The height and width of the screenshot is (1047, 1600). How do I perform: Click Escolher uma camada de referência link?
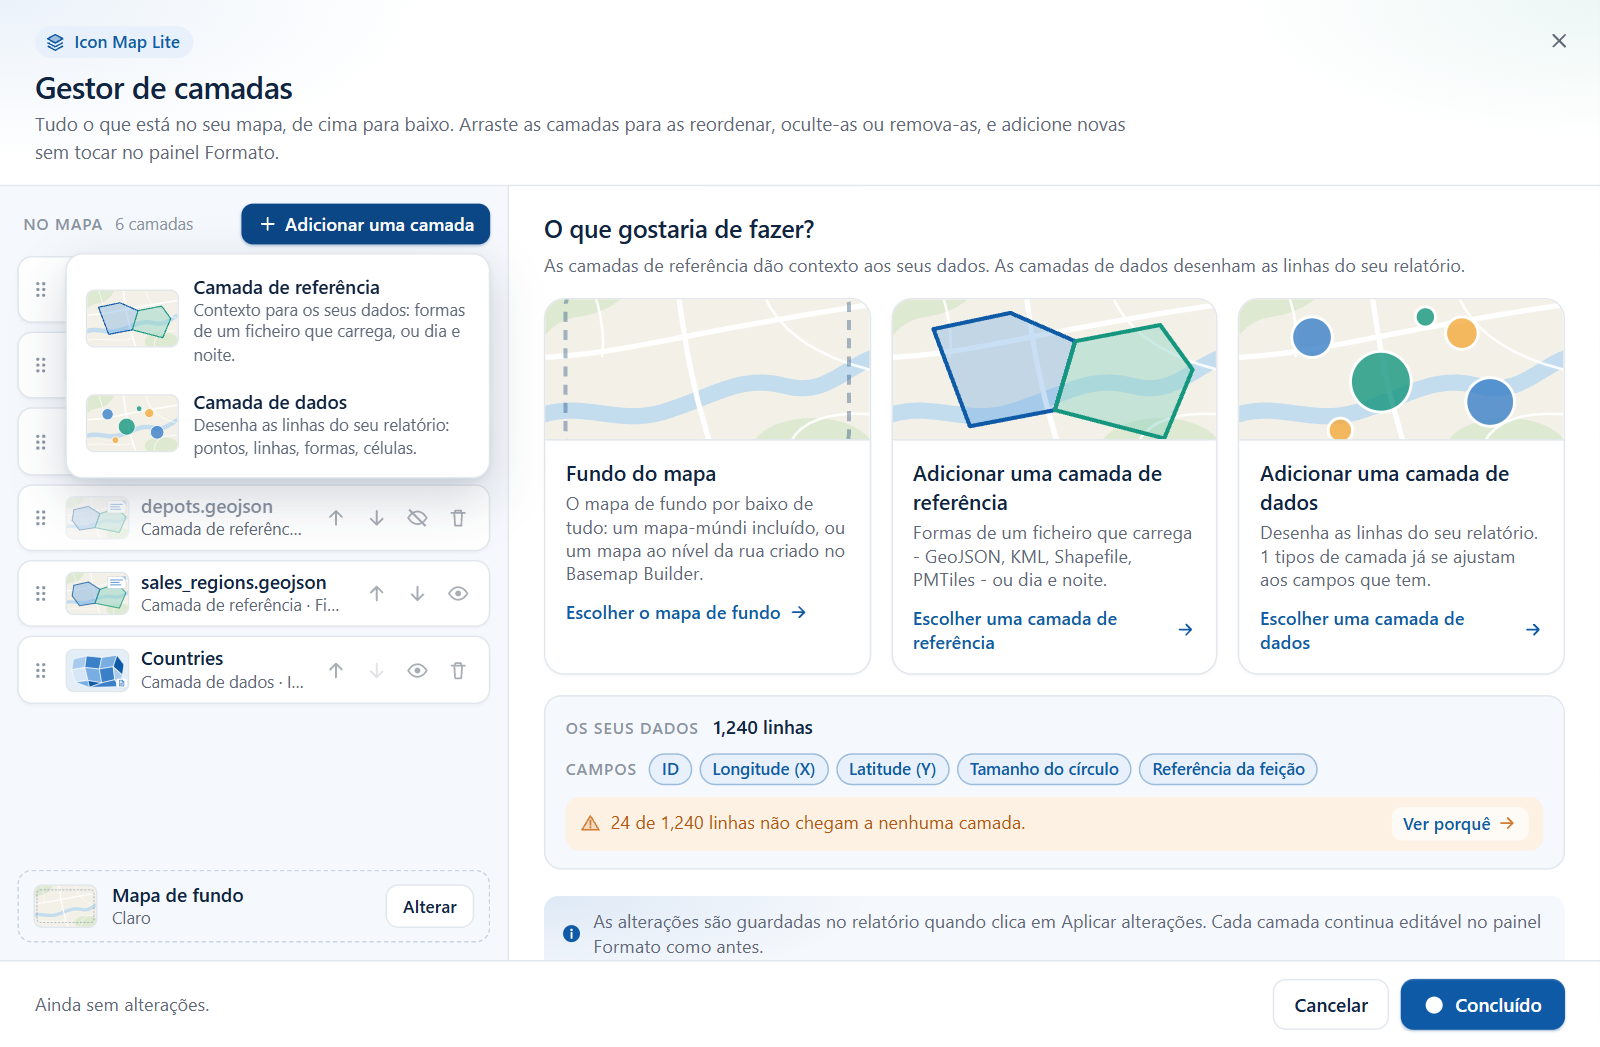point(1053,631)
